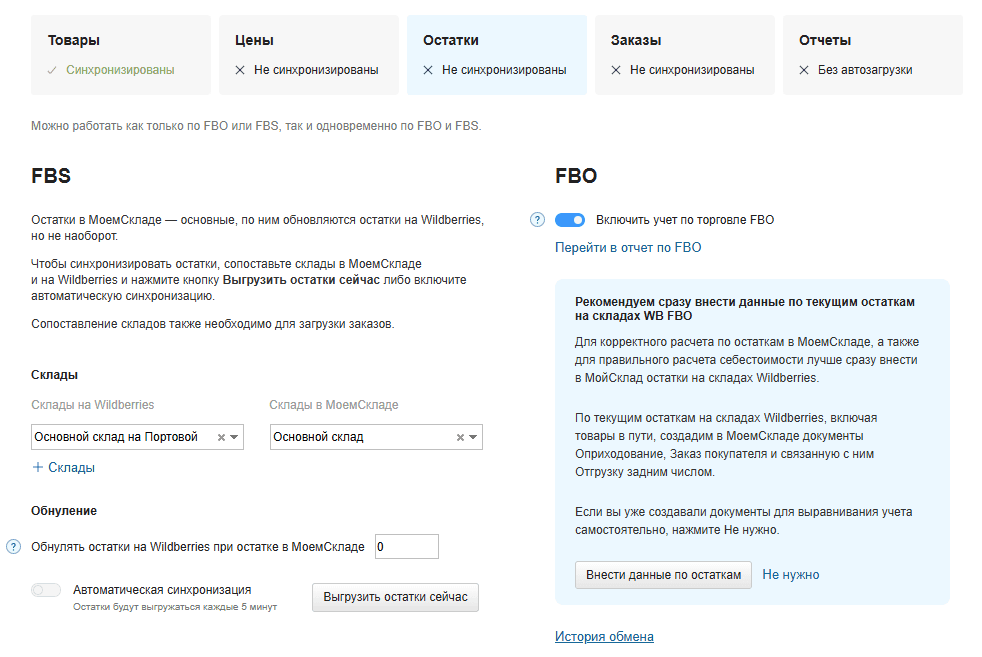Clear the МойСклад warehouse selection with x
This screenshot has height=657, width=982.
coord(460,437)
